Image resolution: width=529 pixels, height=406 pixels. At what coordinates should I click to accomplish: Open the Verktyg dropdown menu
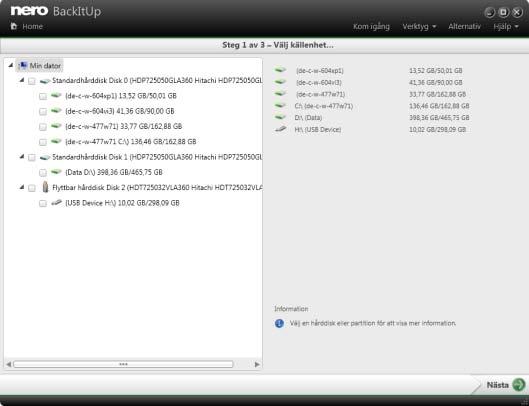click(419, 26)
